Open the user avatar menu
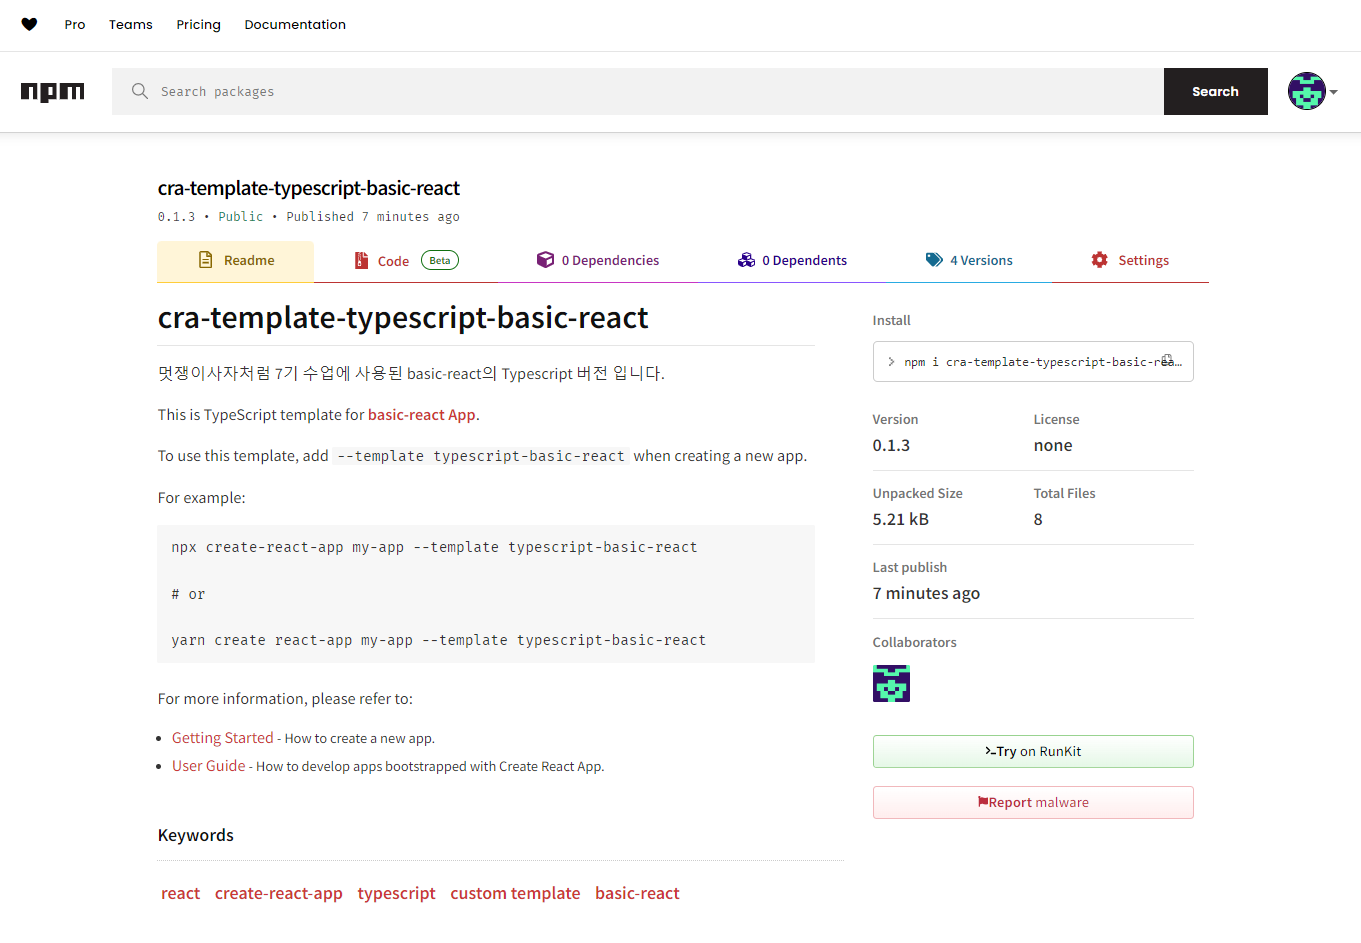This screenshot has height=943, width=1361. [1306, 91]
